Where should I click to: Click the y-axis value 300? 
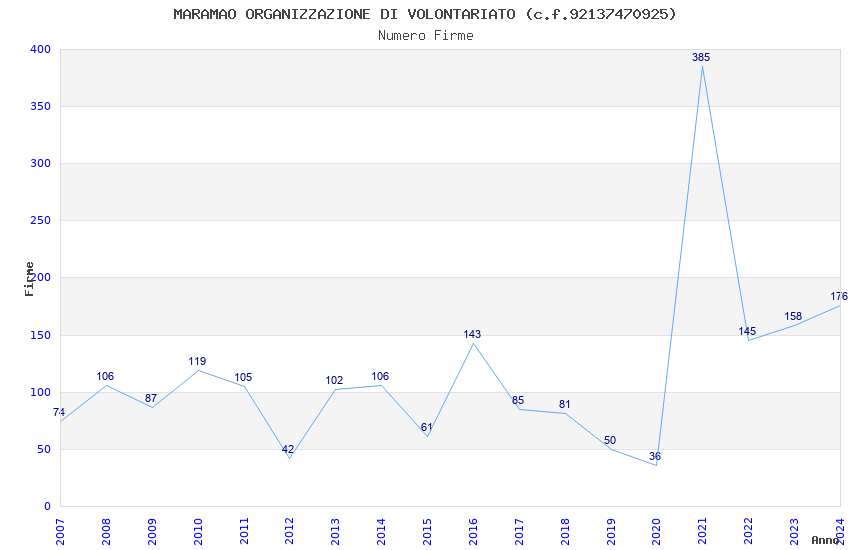(41, 163)
